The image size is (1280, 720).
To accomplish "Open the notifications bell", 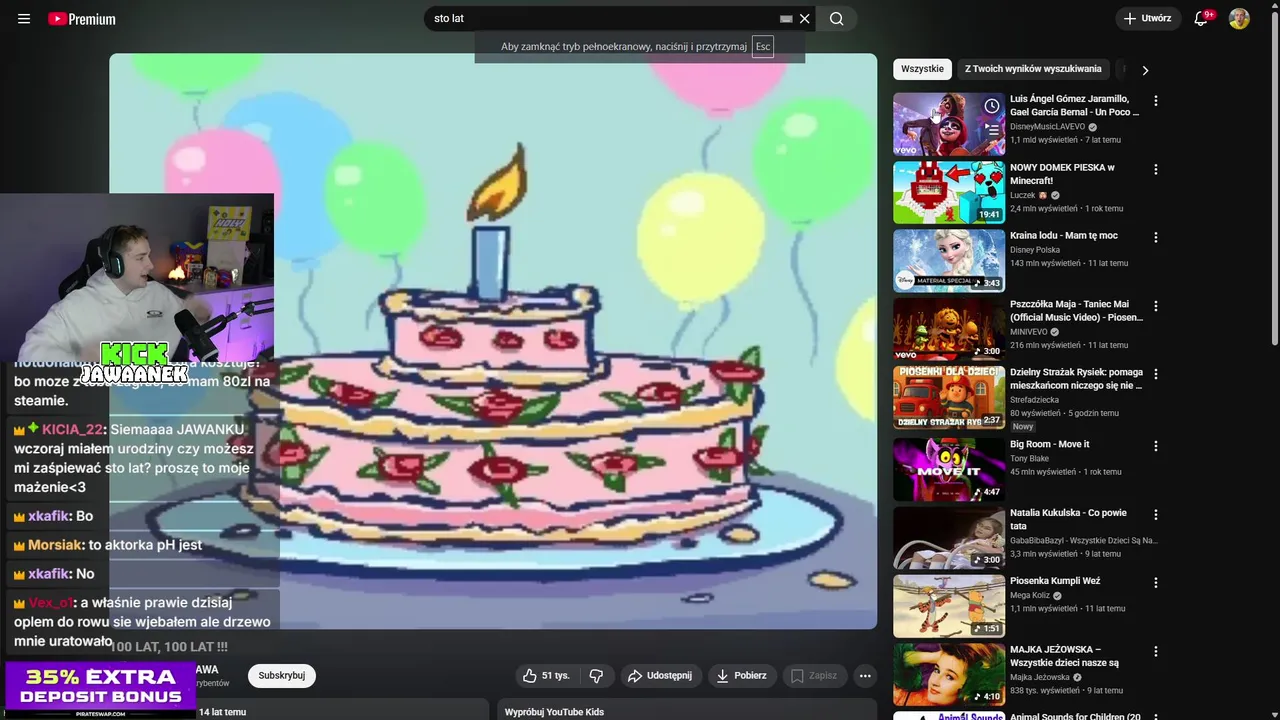I will [1202, 19].
